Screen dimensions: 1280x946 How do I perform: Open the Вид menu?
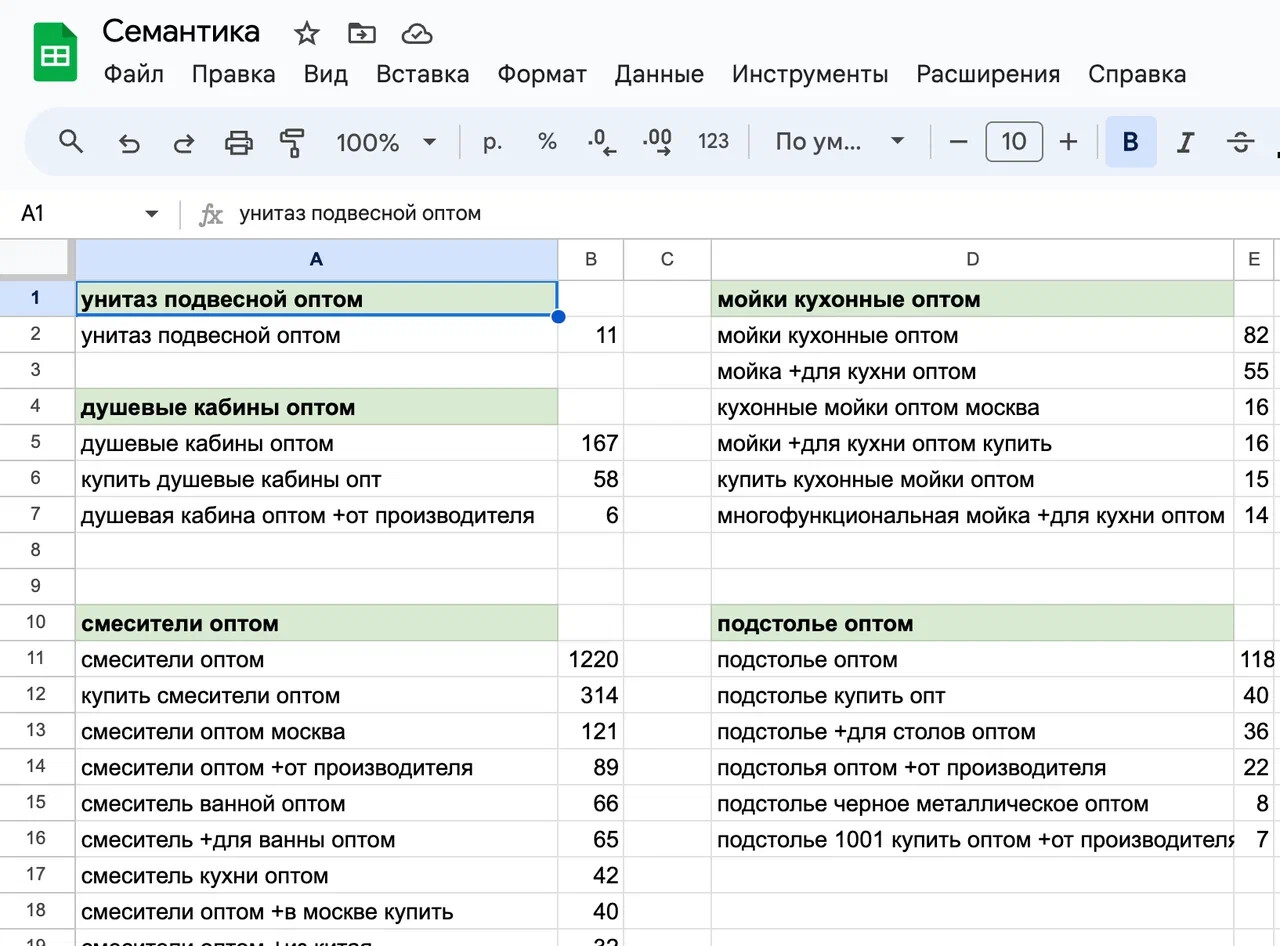(x=326, y=74)
